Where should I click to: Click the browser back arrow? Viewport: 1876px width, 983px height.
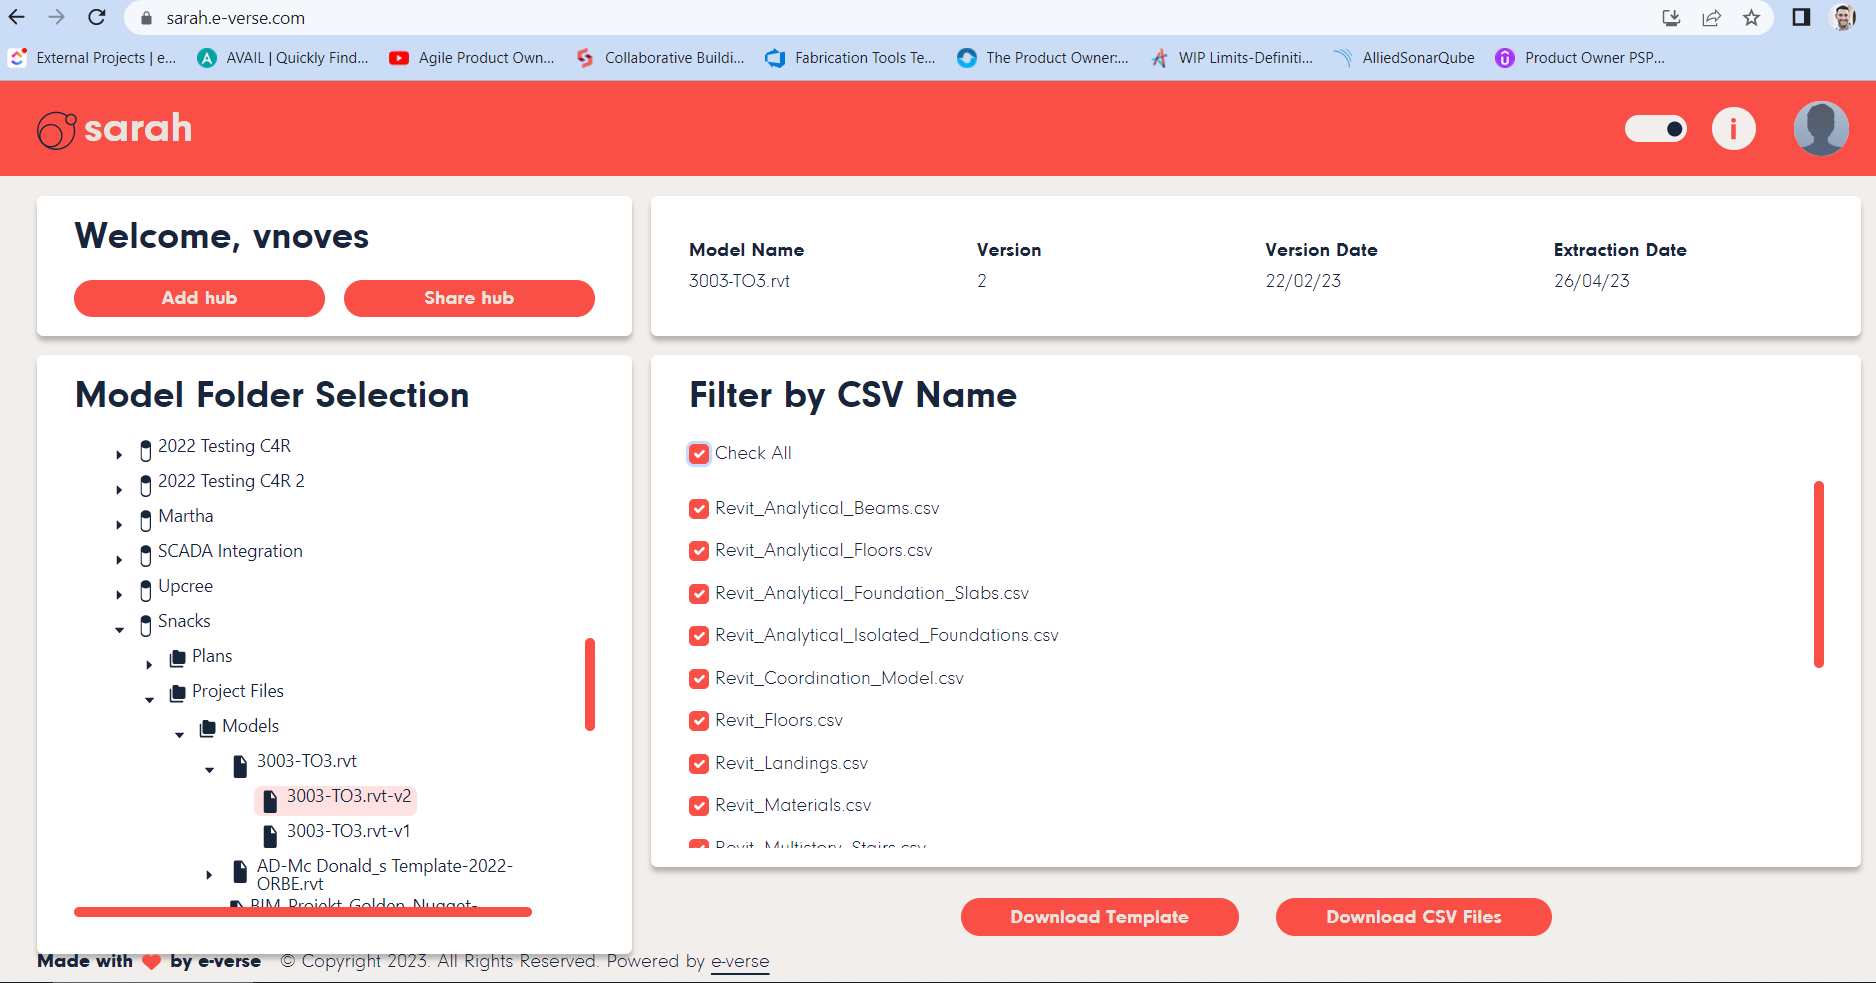pyautogui.click(x=17, y=17)
